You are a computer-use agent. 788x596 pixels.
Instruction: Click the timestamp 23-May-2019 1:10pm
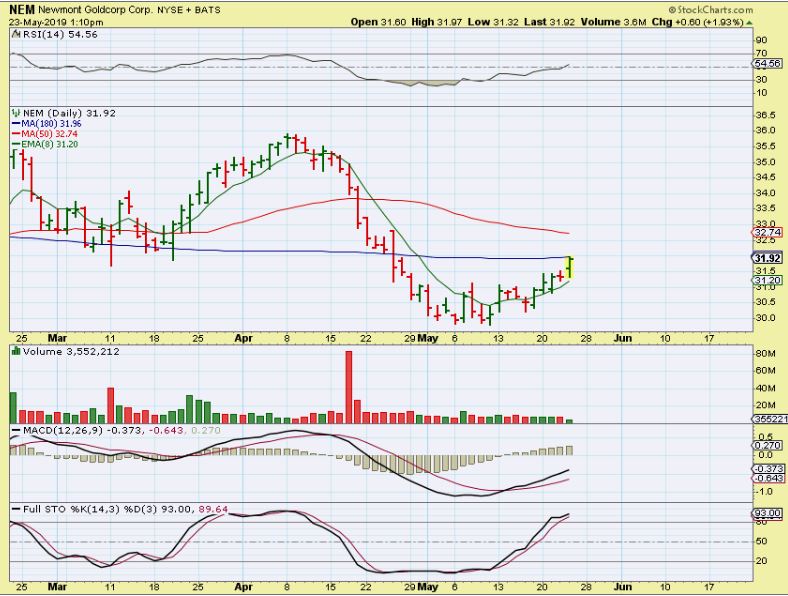[56, 23]
